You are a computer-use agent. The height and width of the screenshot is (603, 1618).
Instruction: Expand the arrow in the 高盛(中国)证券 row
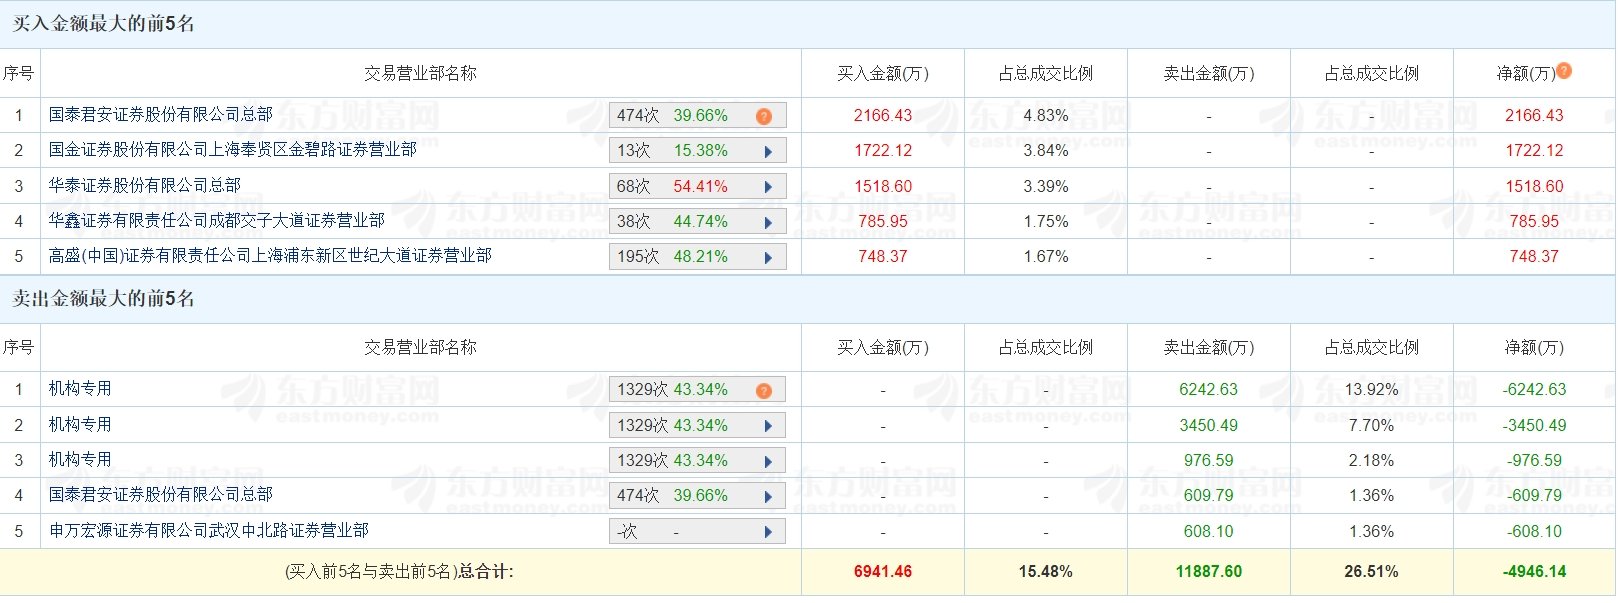pos(768,257)
